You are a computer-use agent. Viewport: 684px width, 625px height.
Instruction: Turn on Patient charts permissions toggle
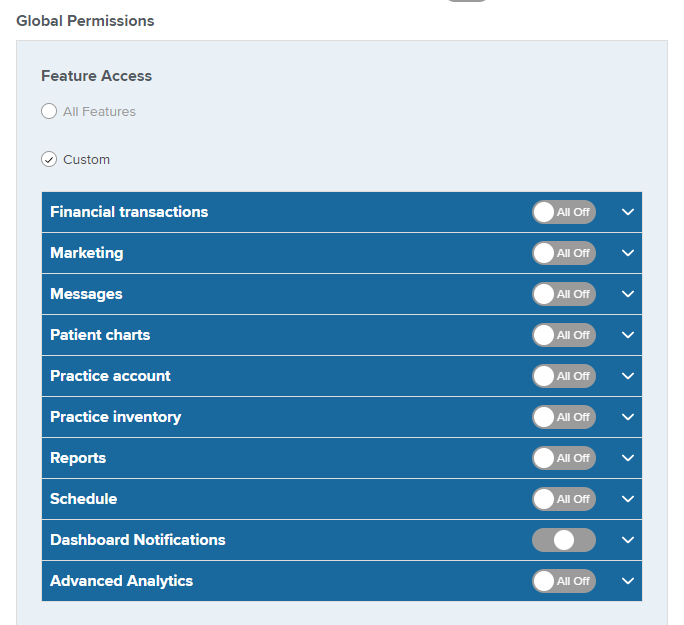point(564,335)
